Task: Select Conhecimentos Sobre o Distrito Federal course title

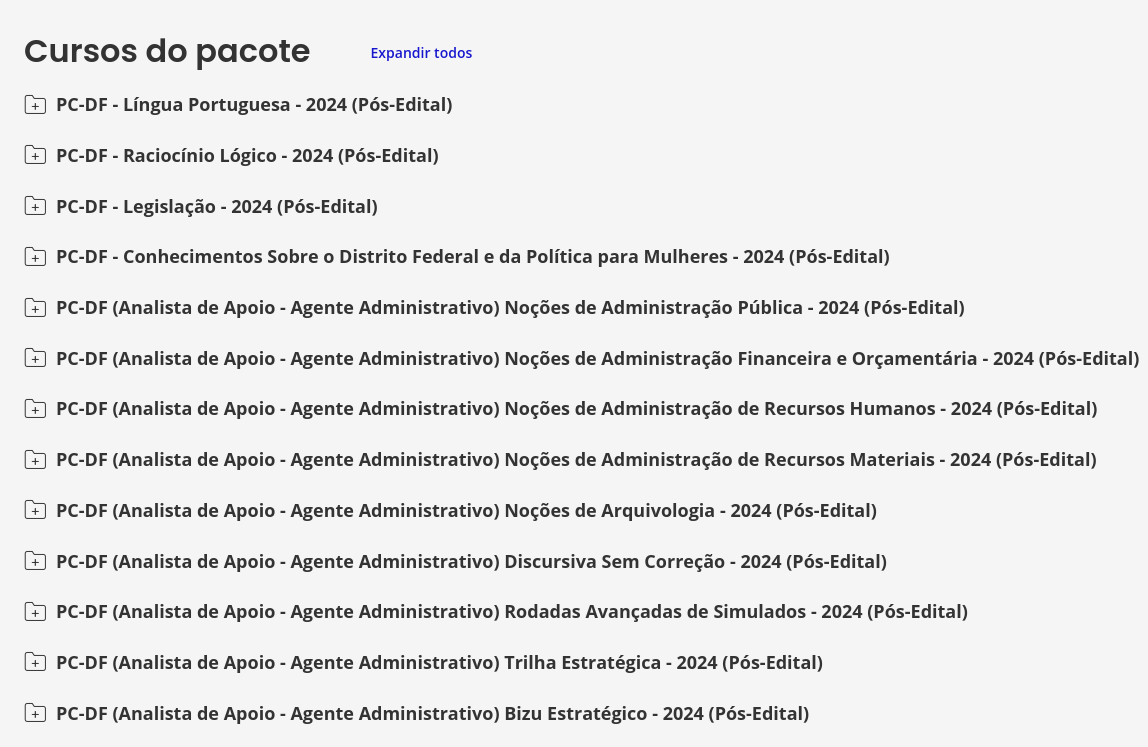Action: pyautogui.click(x=473, y=257)
